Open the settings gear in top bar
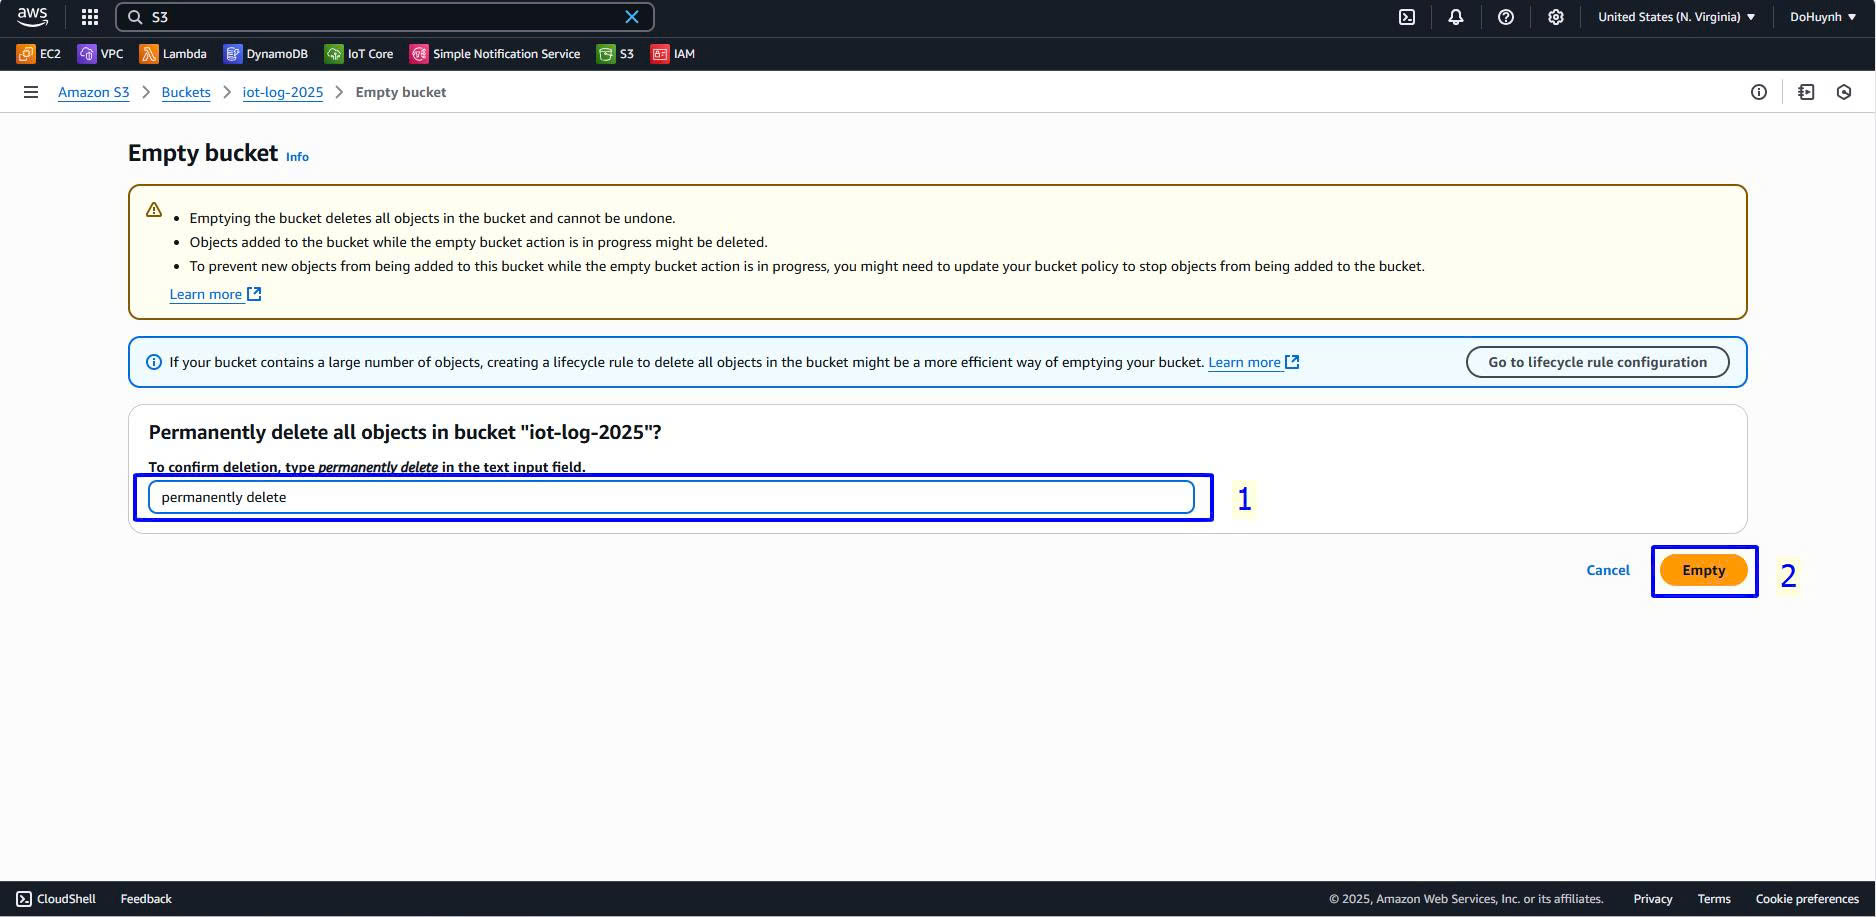Viewport: 1876px width, 917px height. pyautogui.click(x=1556, y=17)
